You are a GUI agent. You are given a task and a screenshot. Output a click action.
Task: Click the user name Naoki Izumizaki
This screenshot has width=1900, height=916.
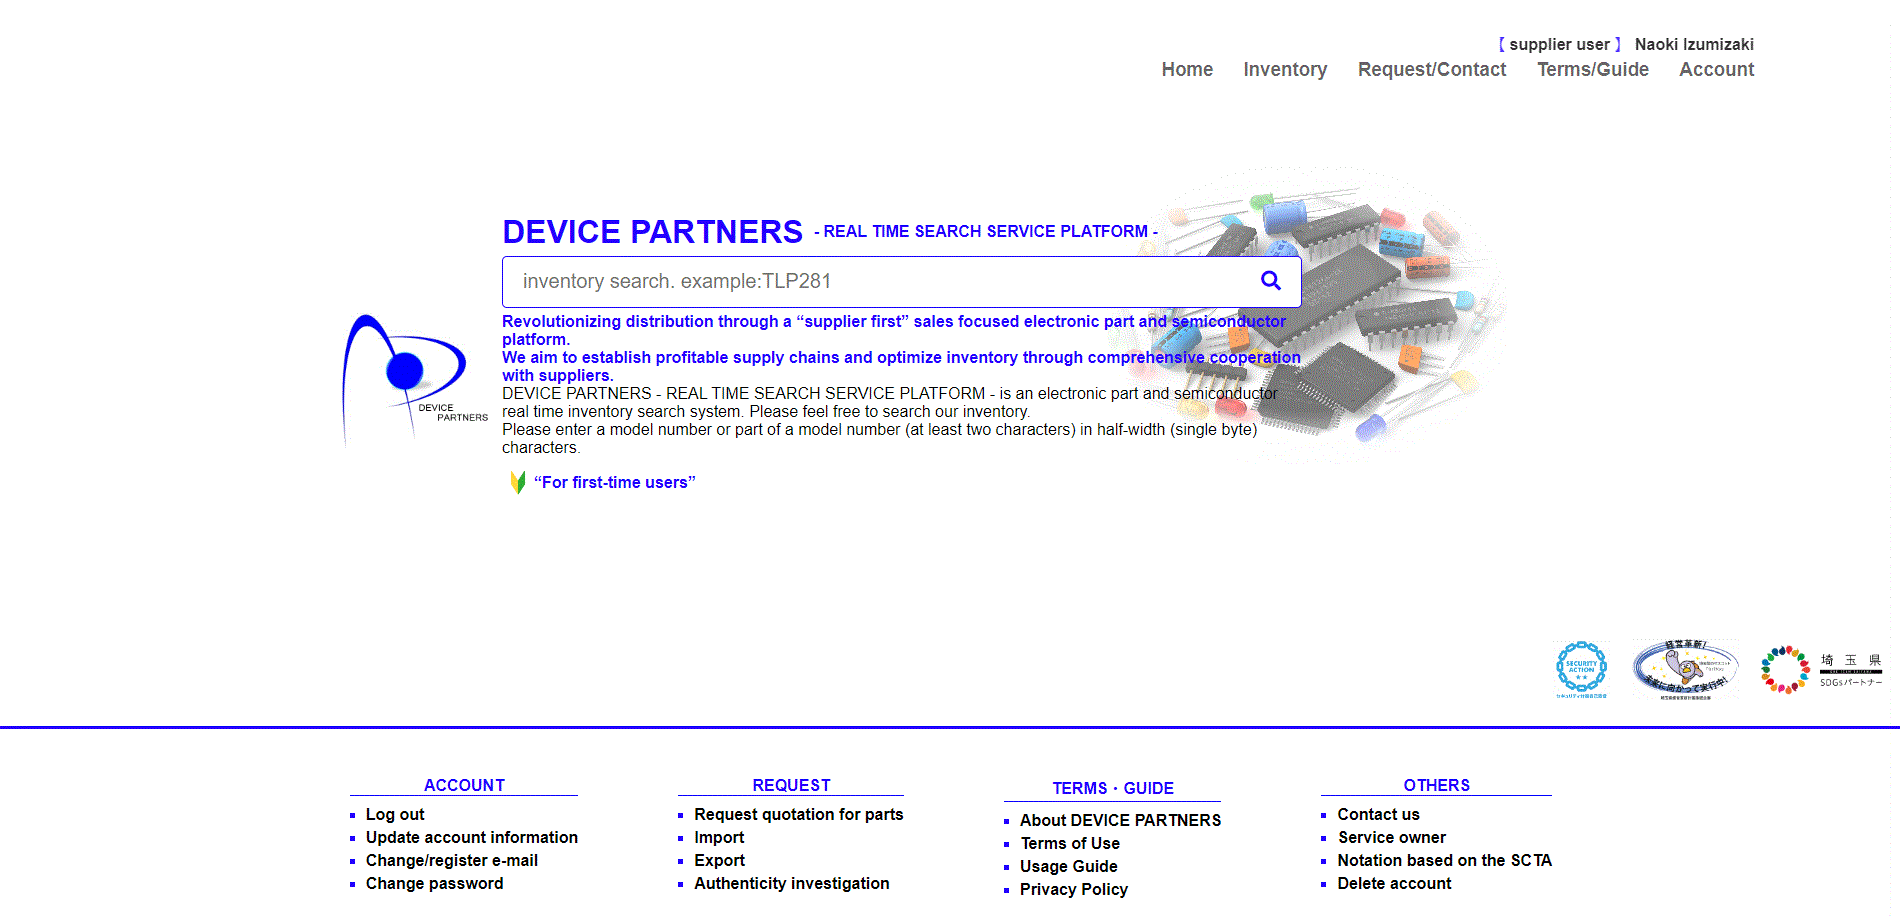(1694, 44)
